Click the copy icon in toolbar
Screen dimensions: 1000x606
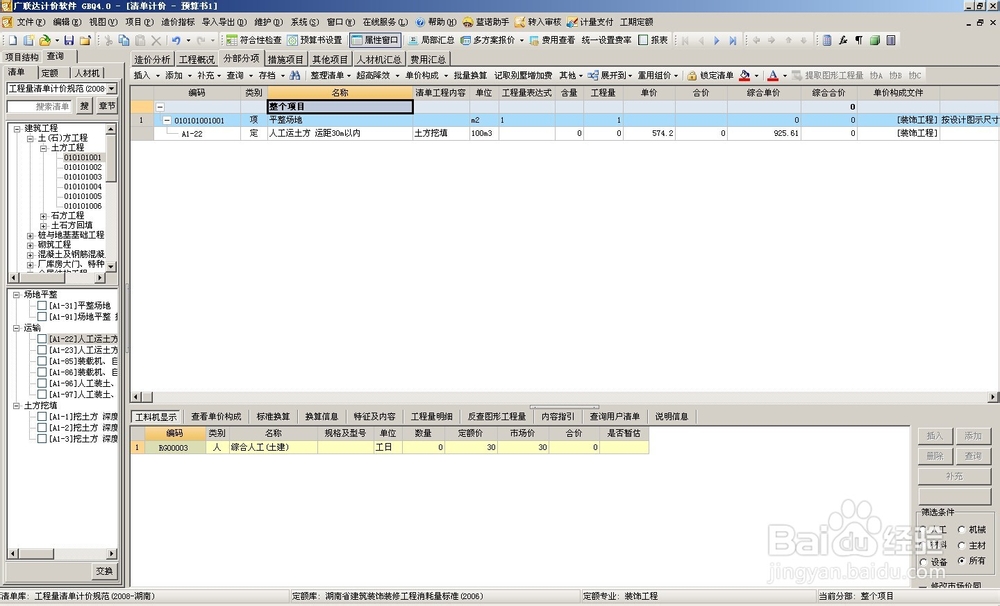[124, 40]
